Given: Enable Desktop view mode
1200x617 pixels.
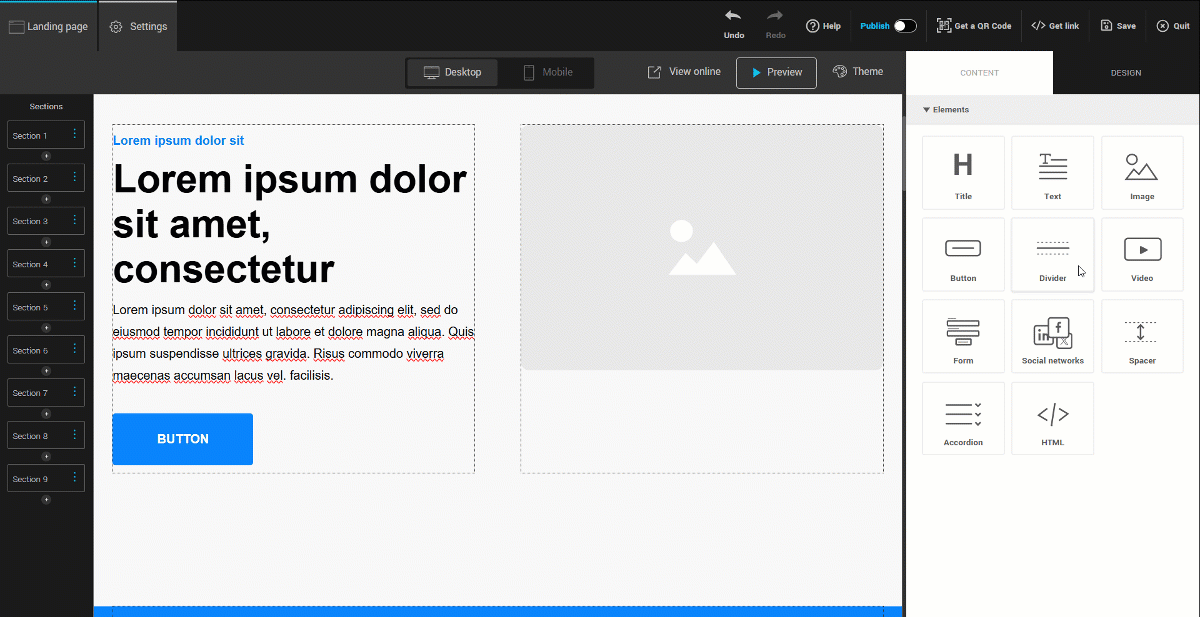Looking at the screenshot, I should [452, 72].
